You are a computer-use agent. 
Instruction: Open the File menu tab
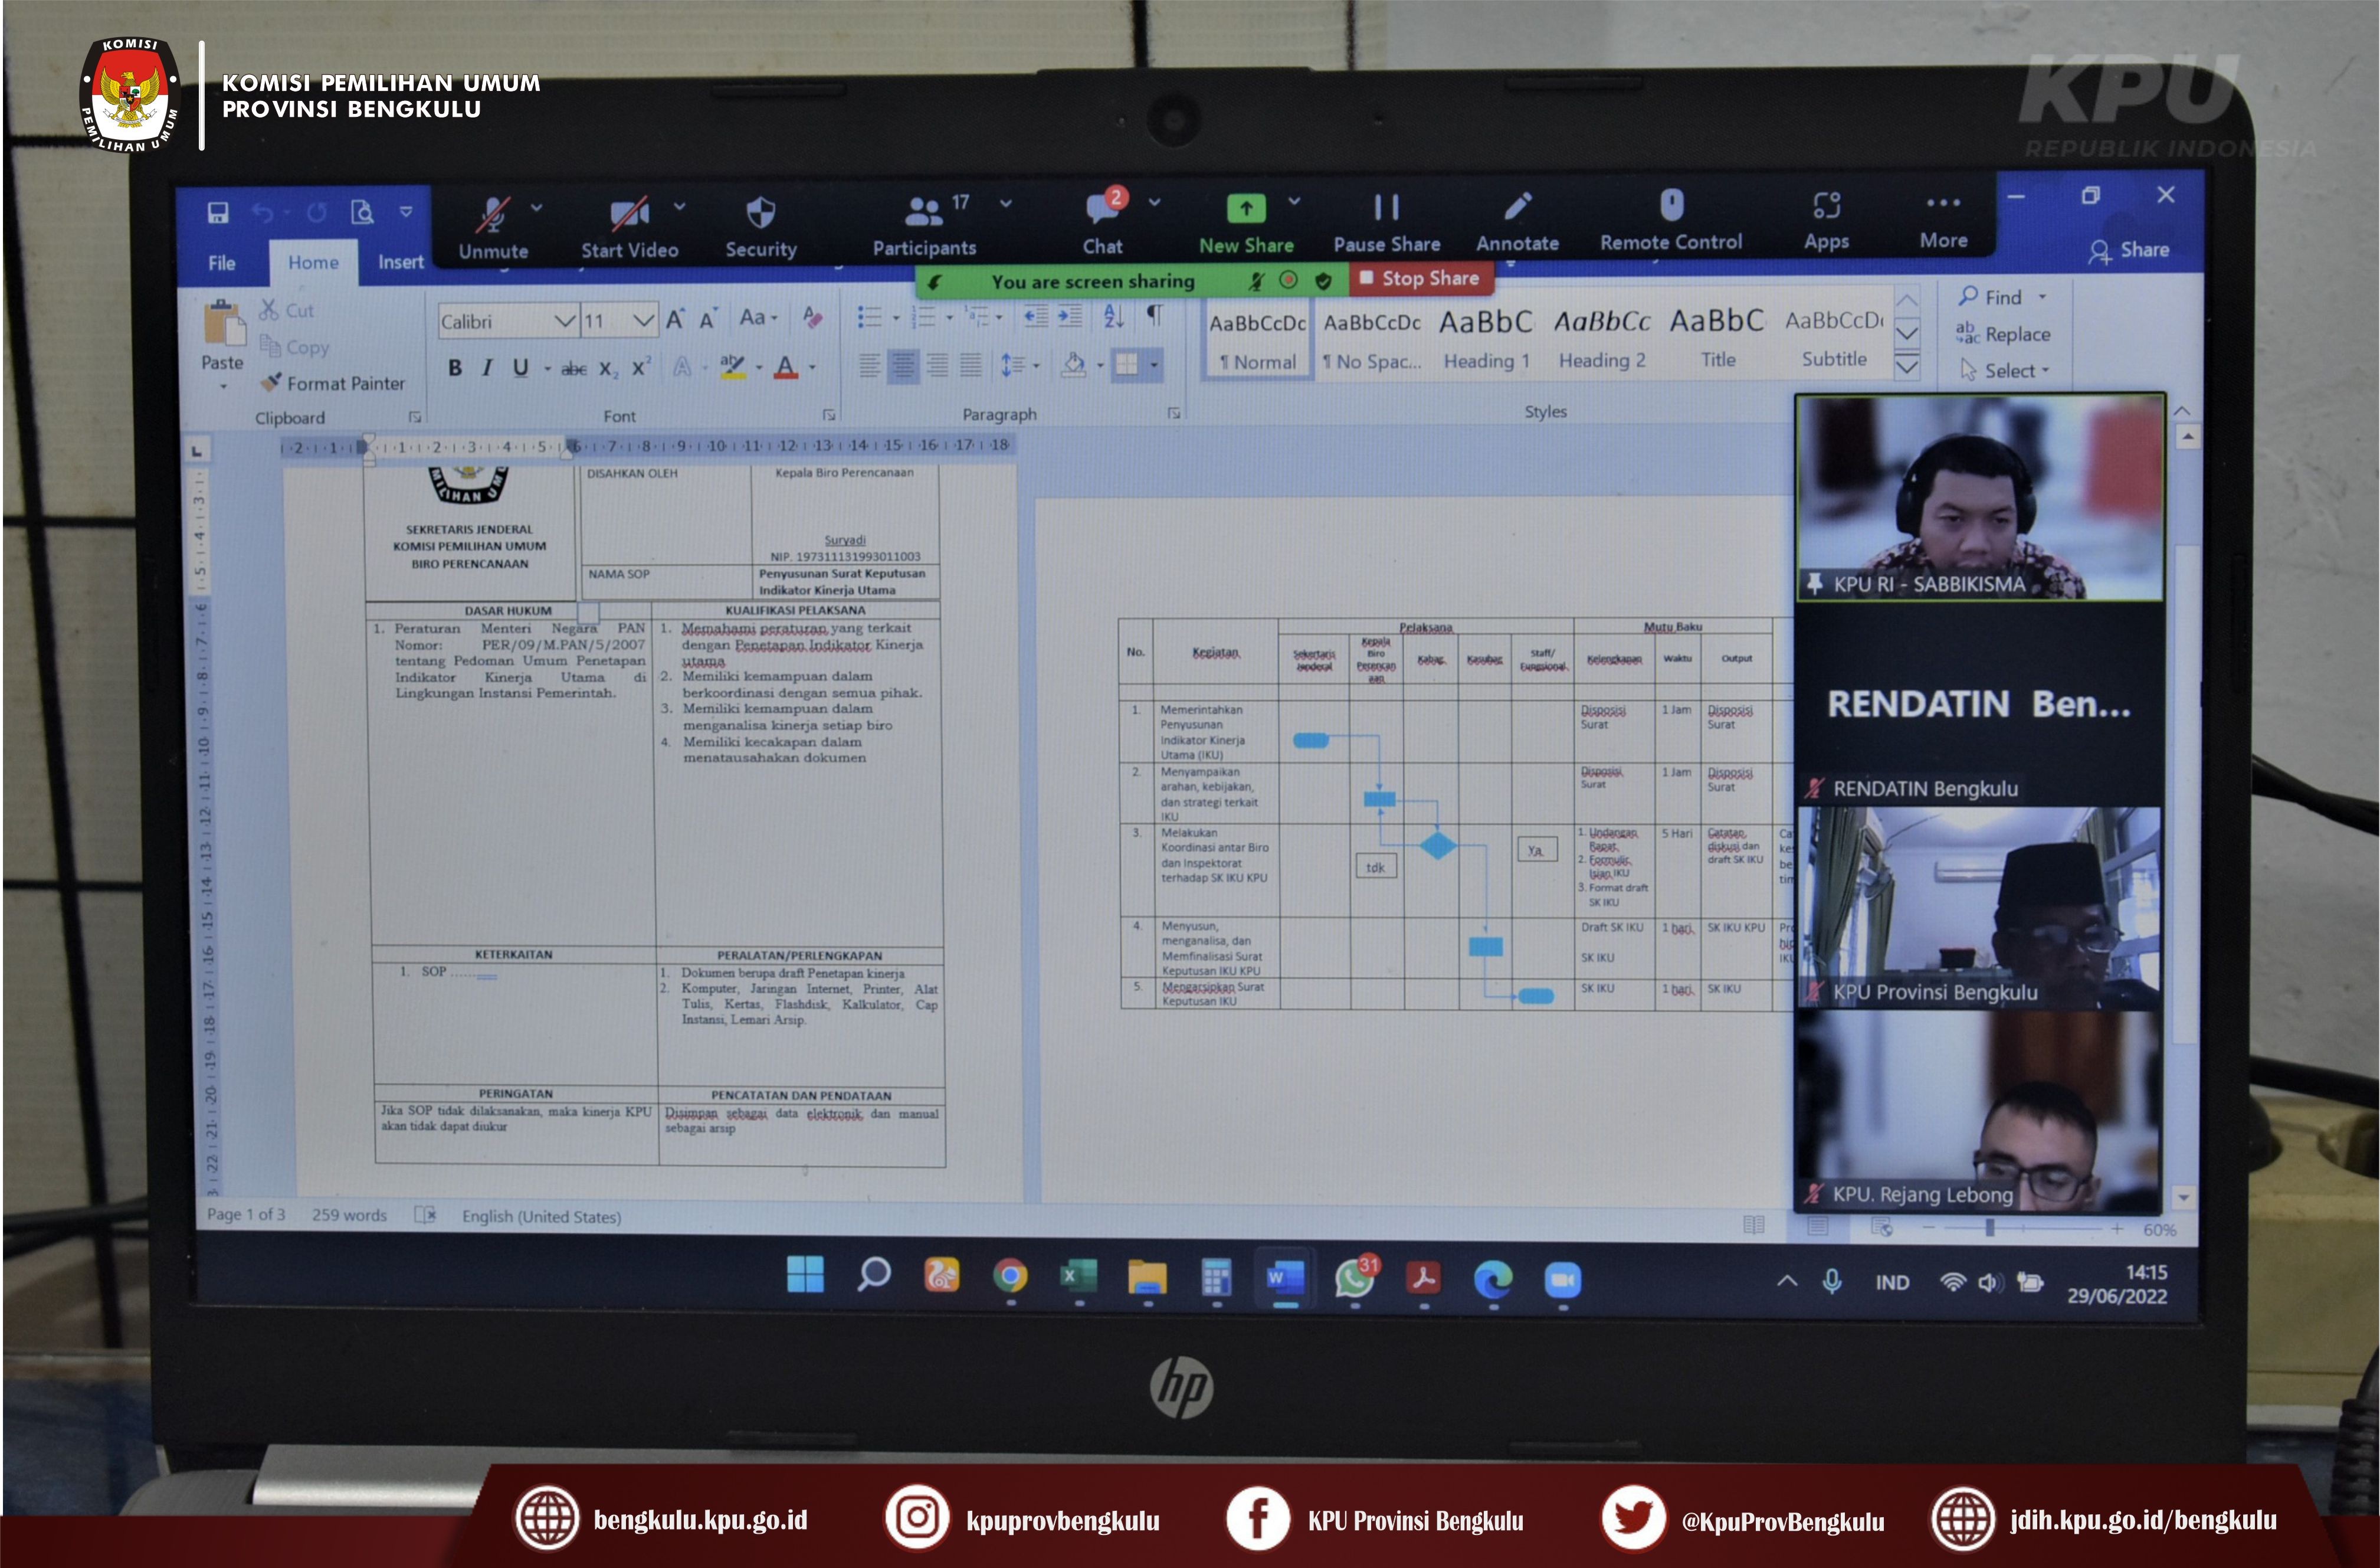pos(222,263)
